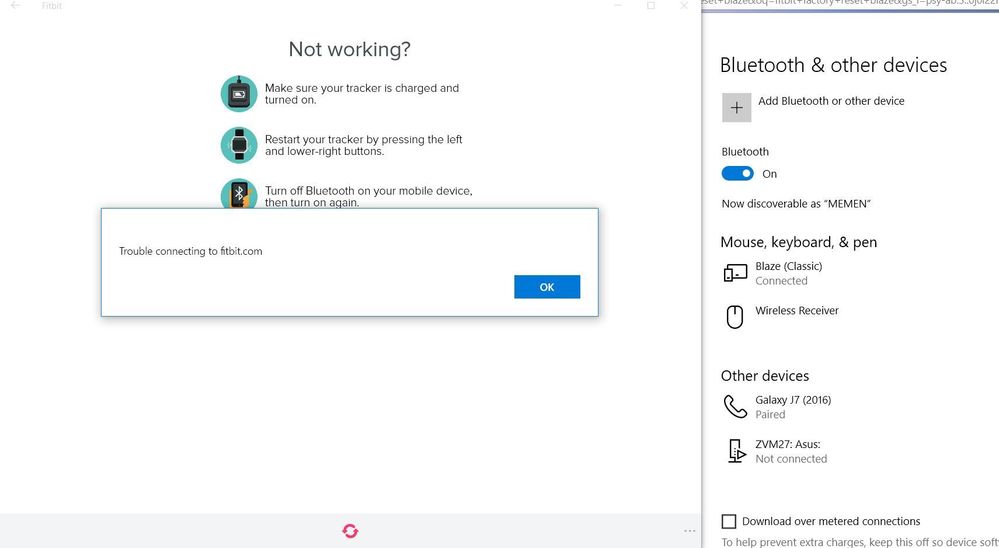This screenshot has height=548, width=999.
Task: Check Download over metered connections box
Action: pos(729,521)
